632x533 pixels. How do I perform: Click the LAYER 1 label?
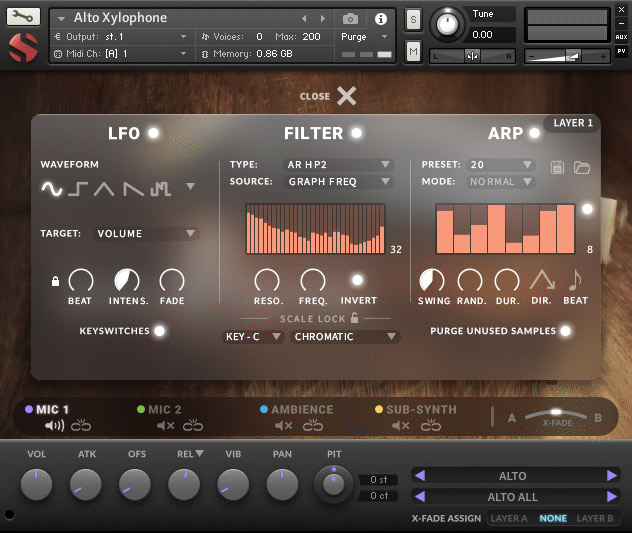pyautogui.click(x=573, y=123)
